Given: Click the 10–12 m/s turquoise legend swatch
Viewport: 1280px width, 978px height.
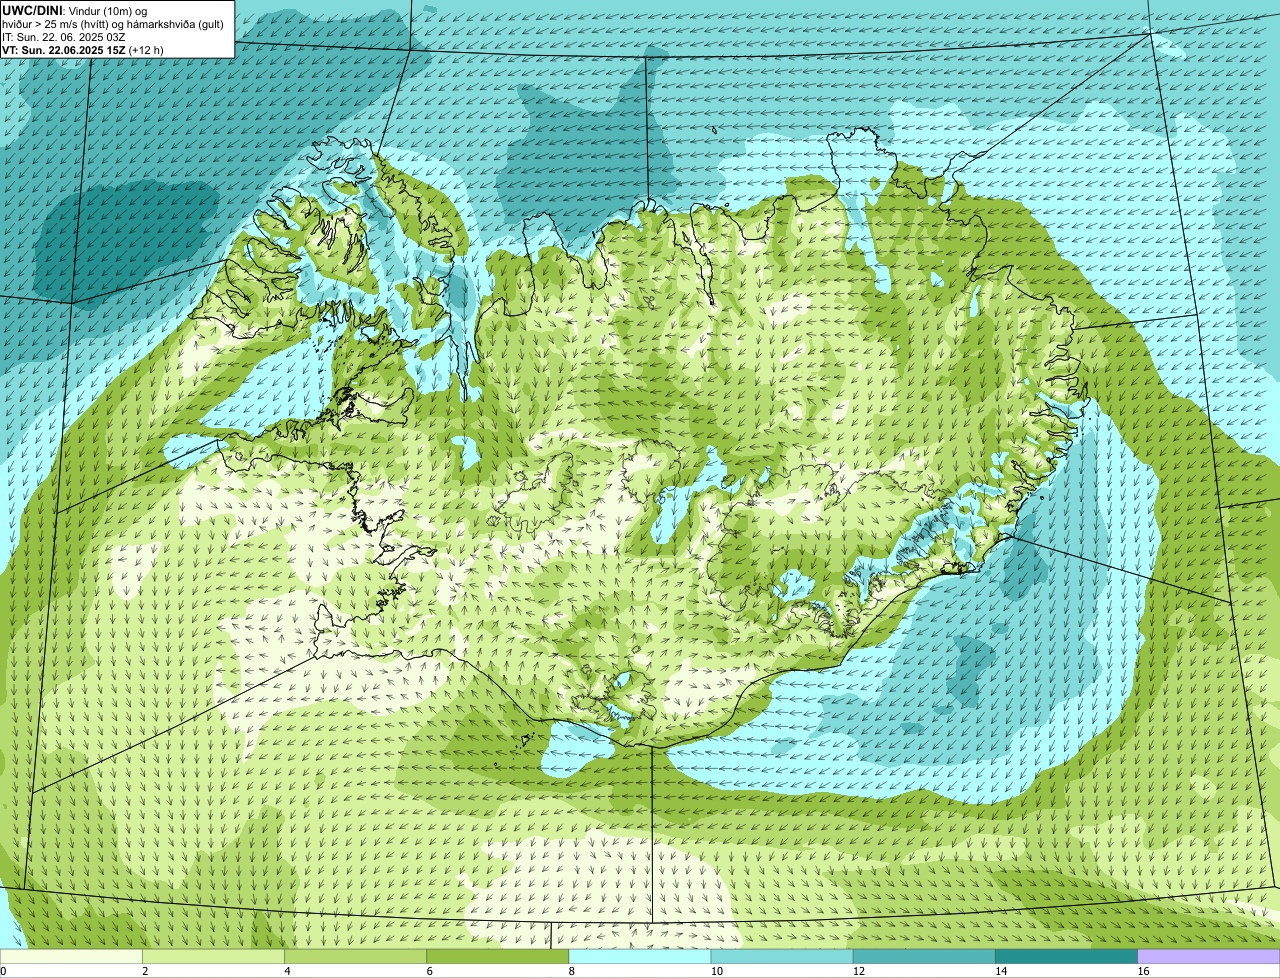Looking at the screenshot, I should [x=782, y=957].
